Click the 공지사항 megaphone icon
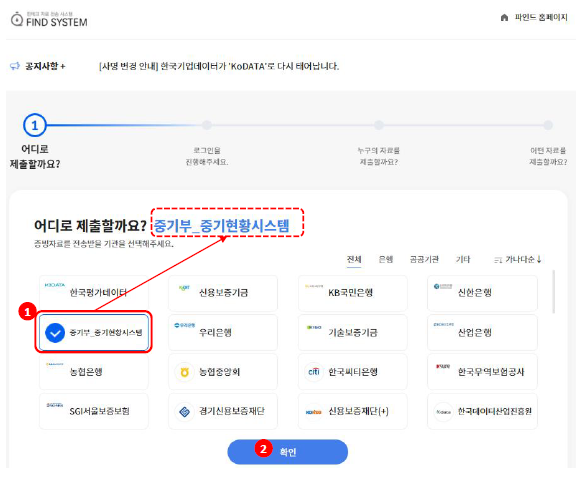 [x=15, y=66]
